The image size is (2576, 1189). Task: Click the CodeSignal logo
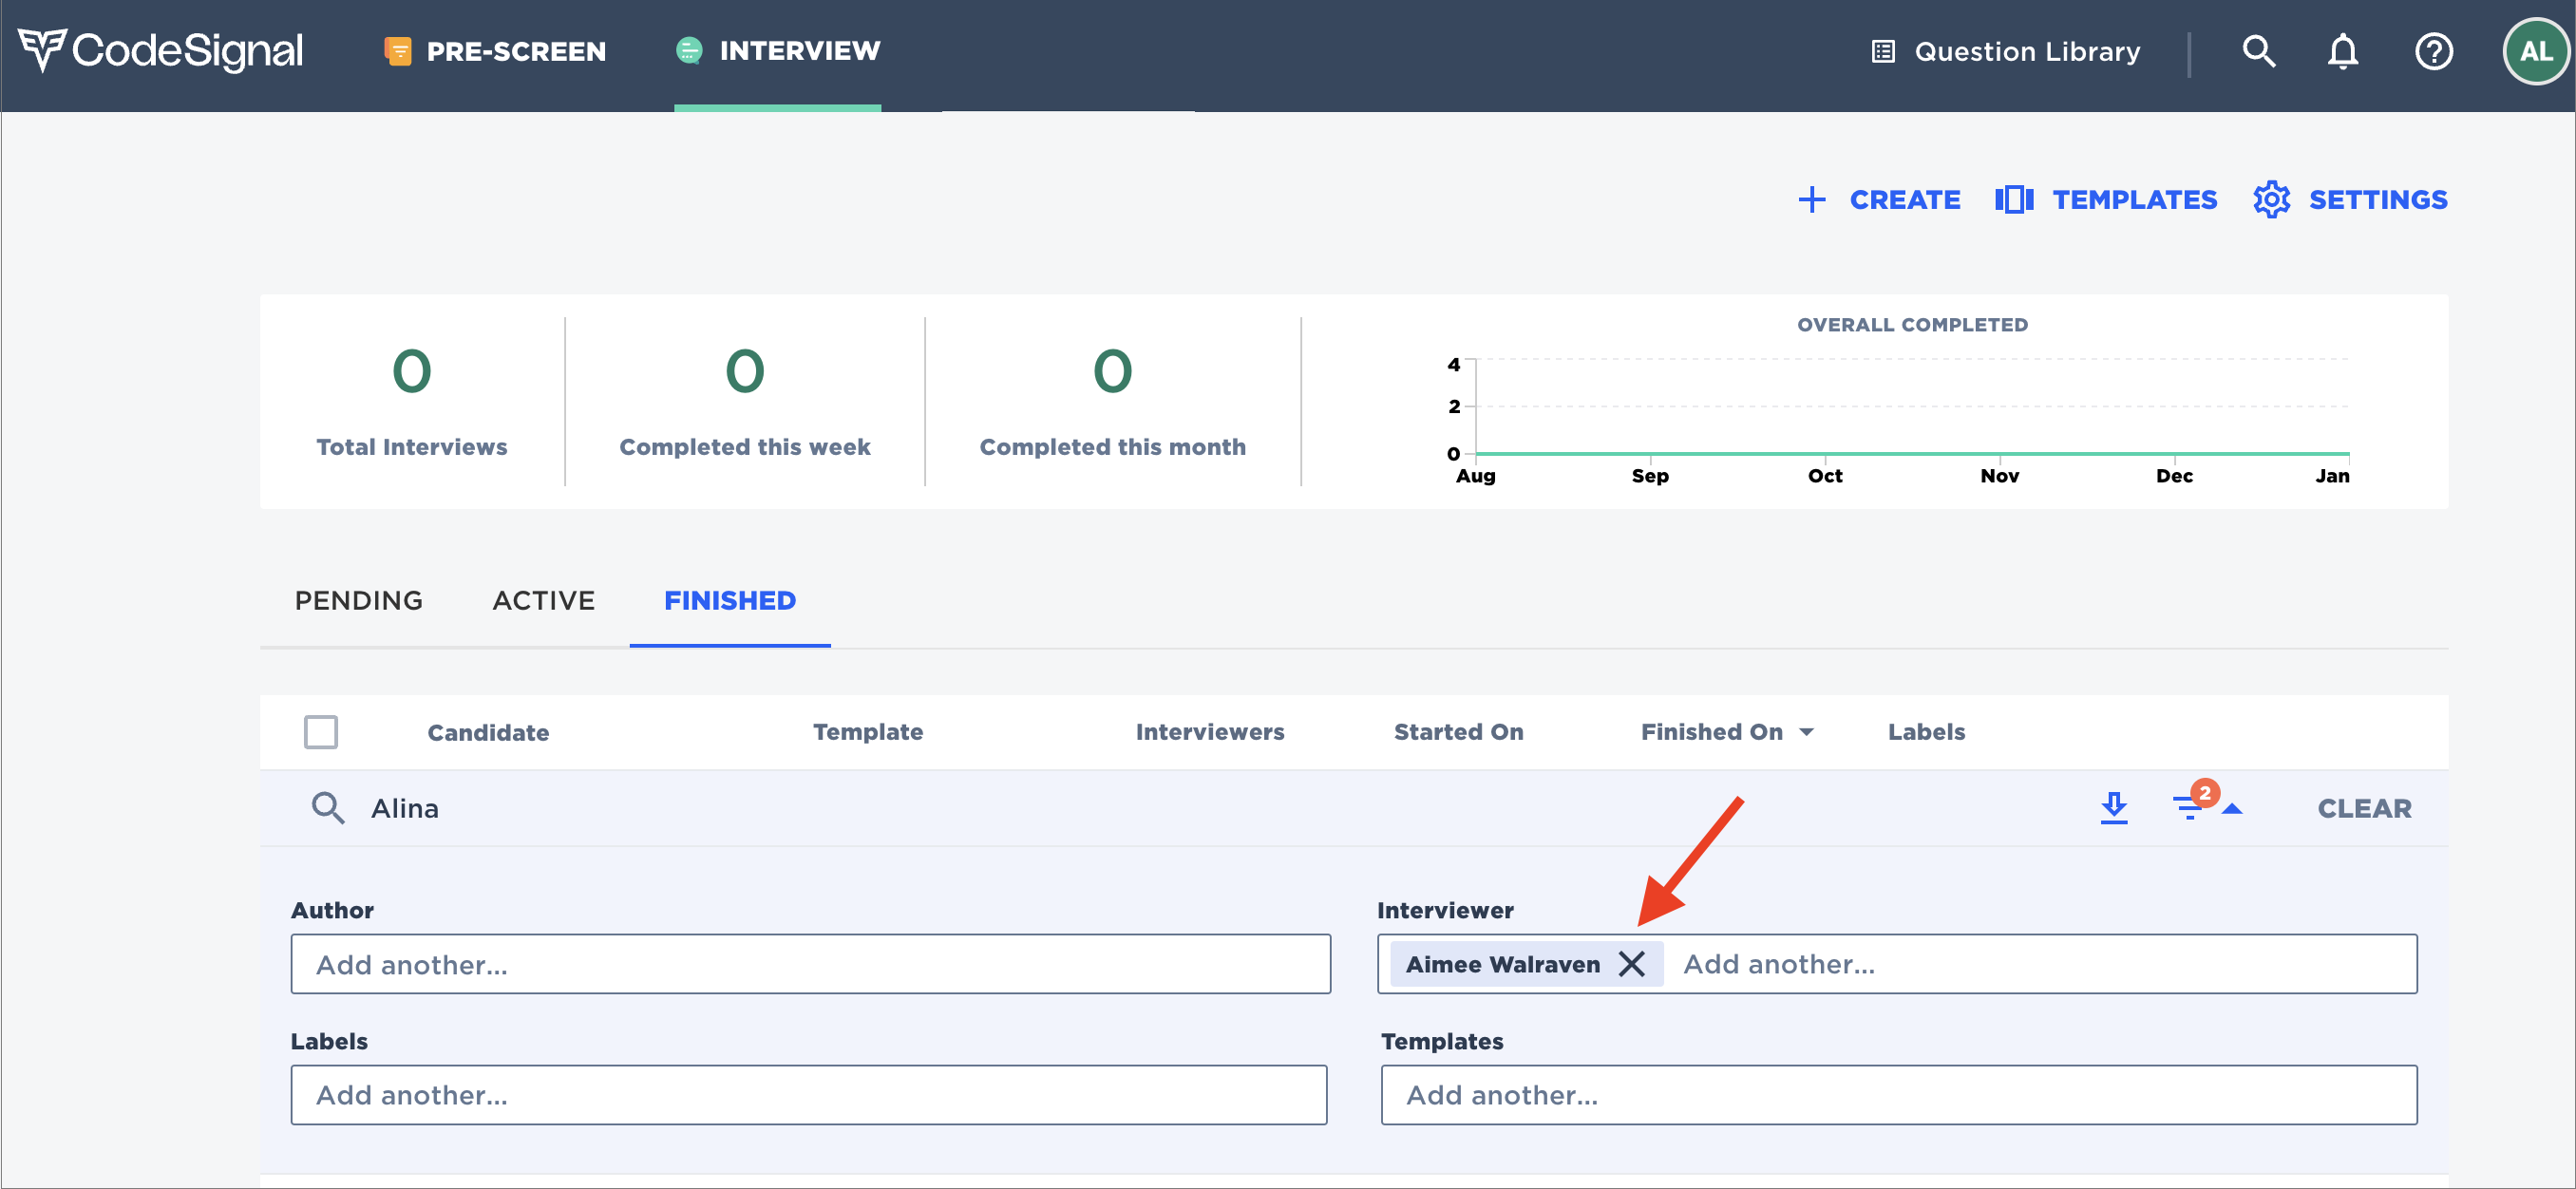tap(160, 50)
